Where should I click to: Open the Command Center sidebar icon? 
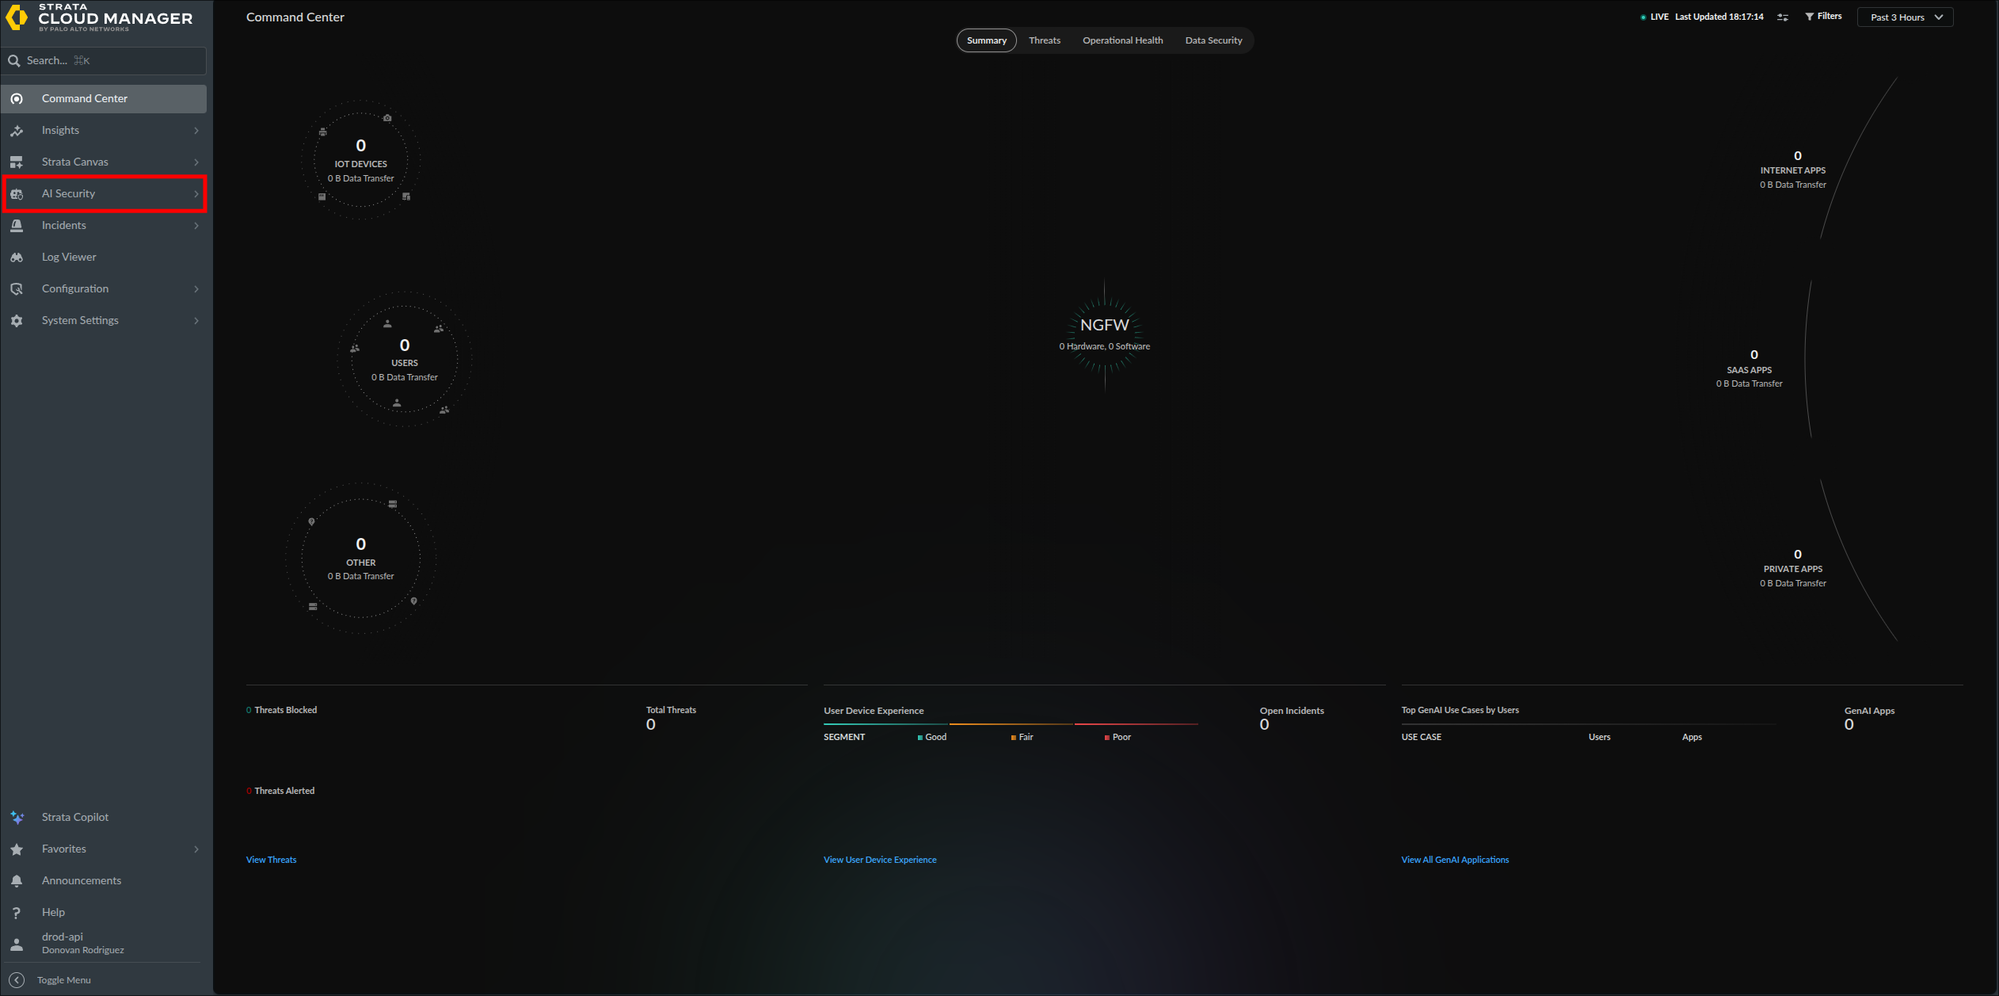17,99
